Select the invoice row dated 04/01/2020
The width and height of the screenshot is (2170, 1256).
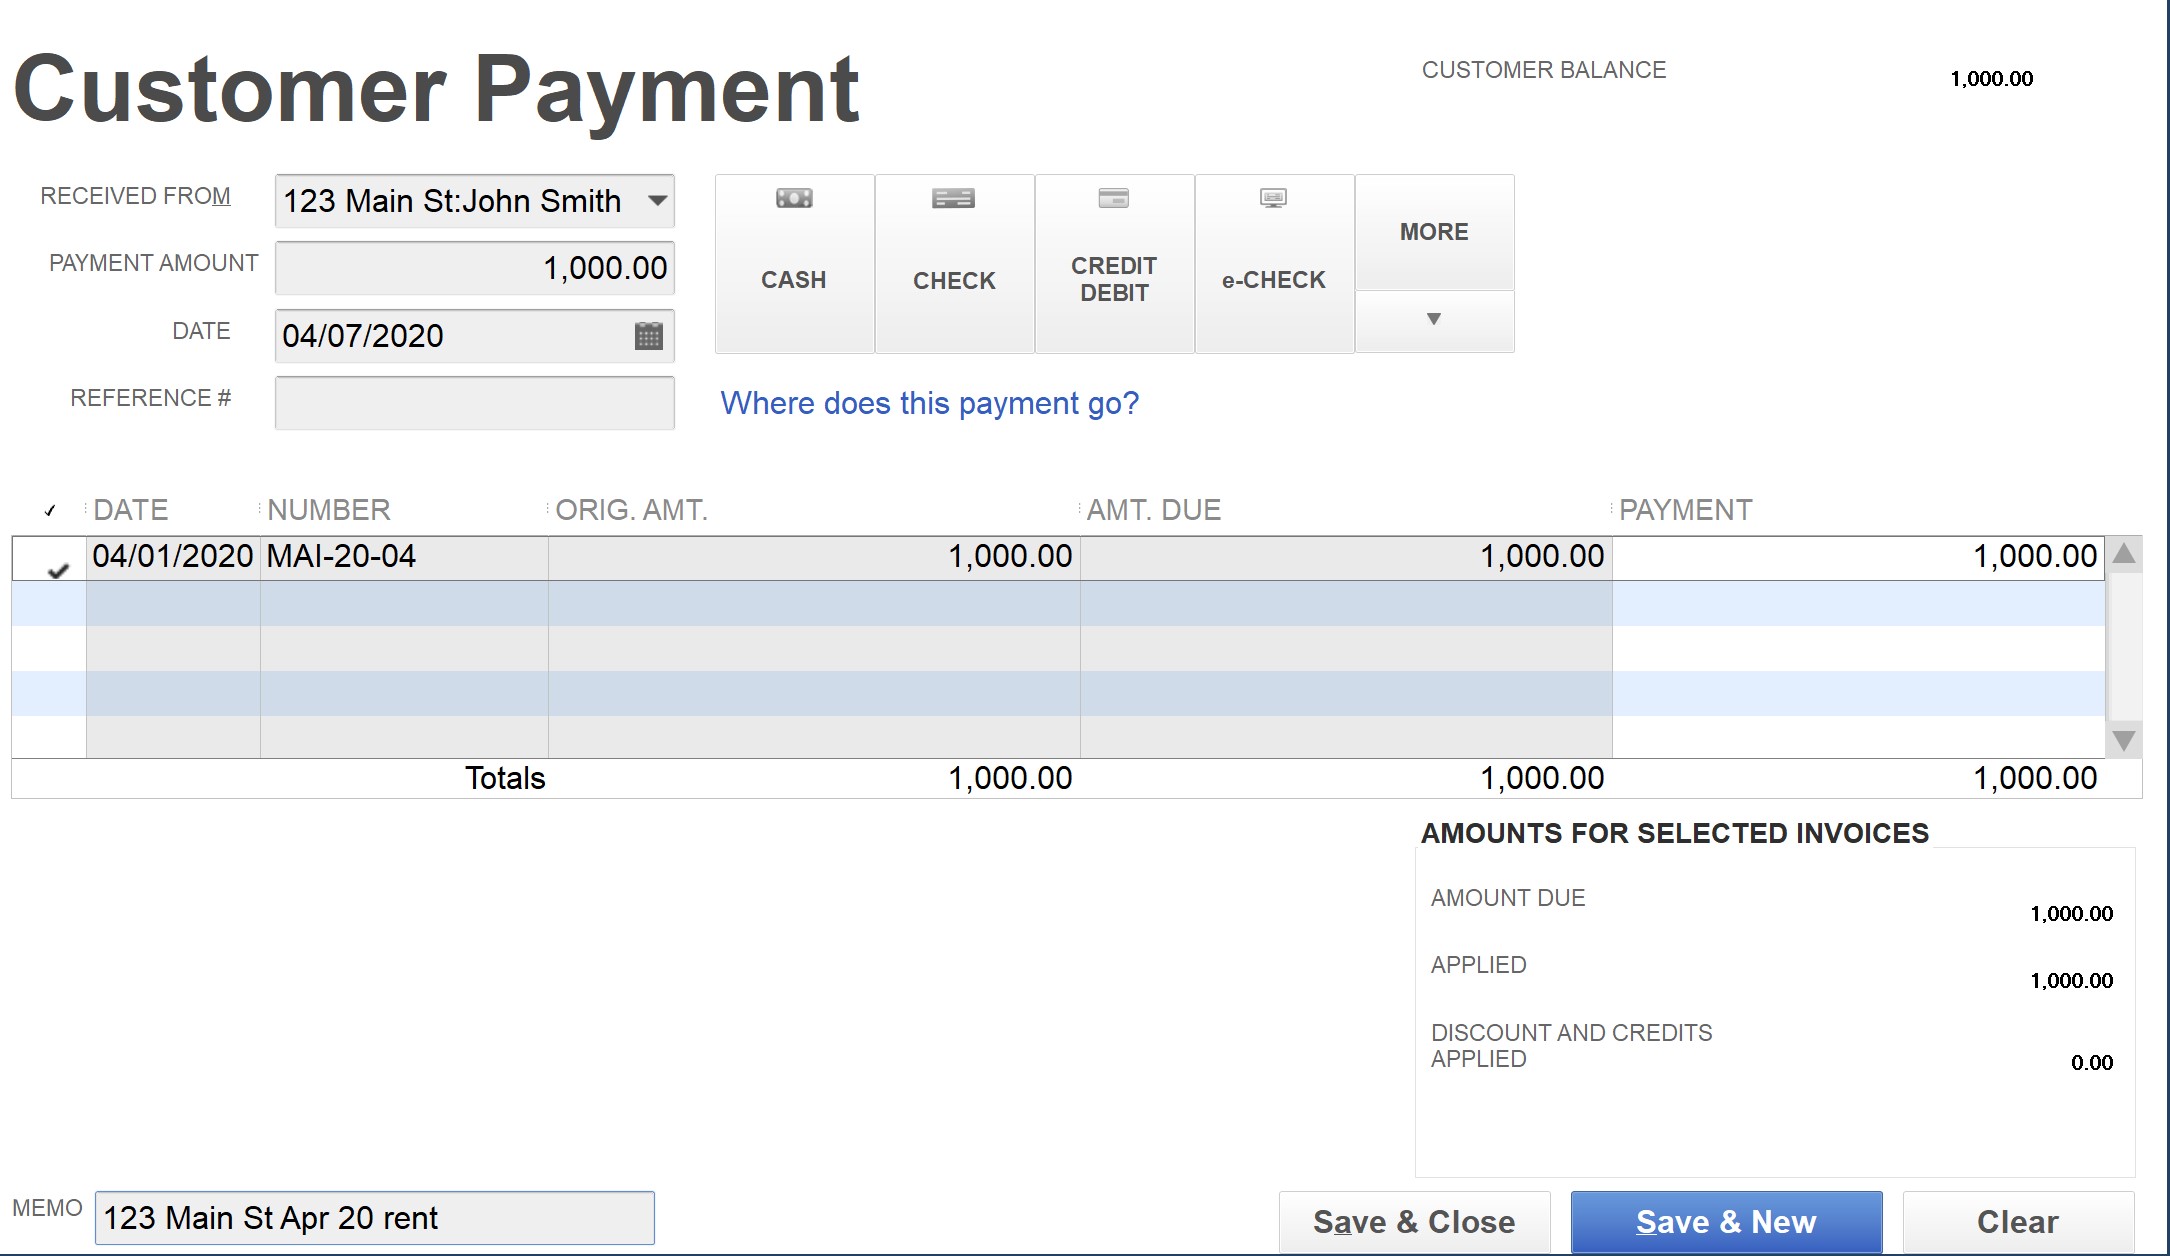pyautogui.click(x=700, y=557)
